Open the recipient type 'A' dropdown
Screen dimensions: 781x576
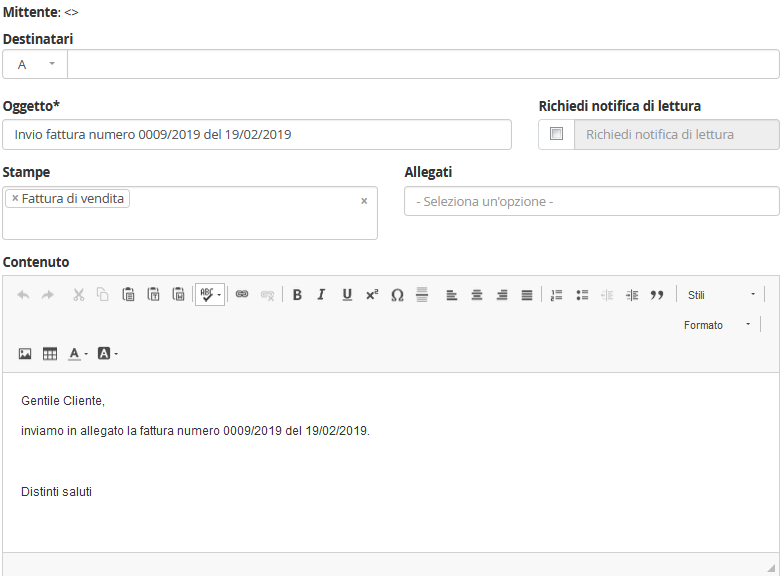(35, 64)
